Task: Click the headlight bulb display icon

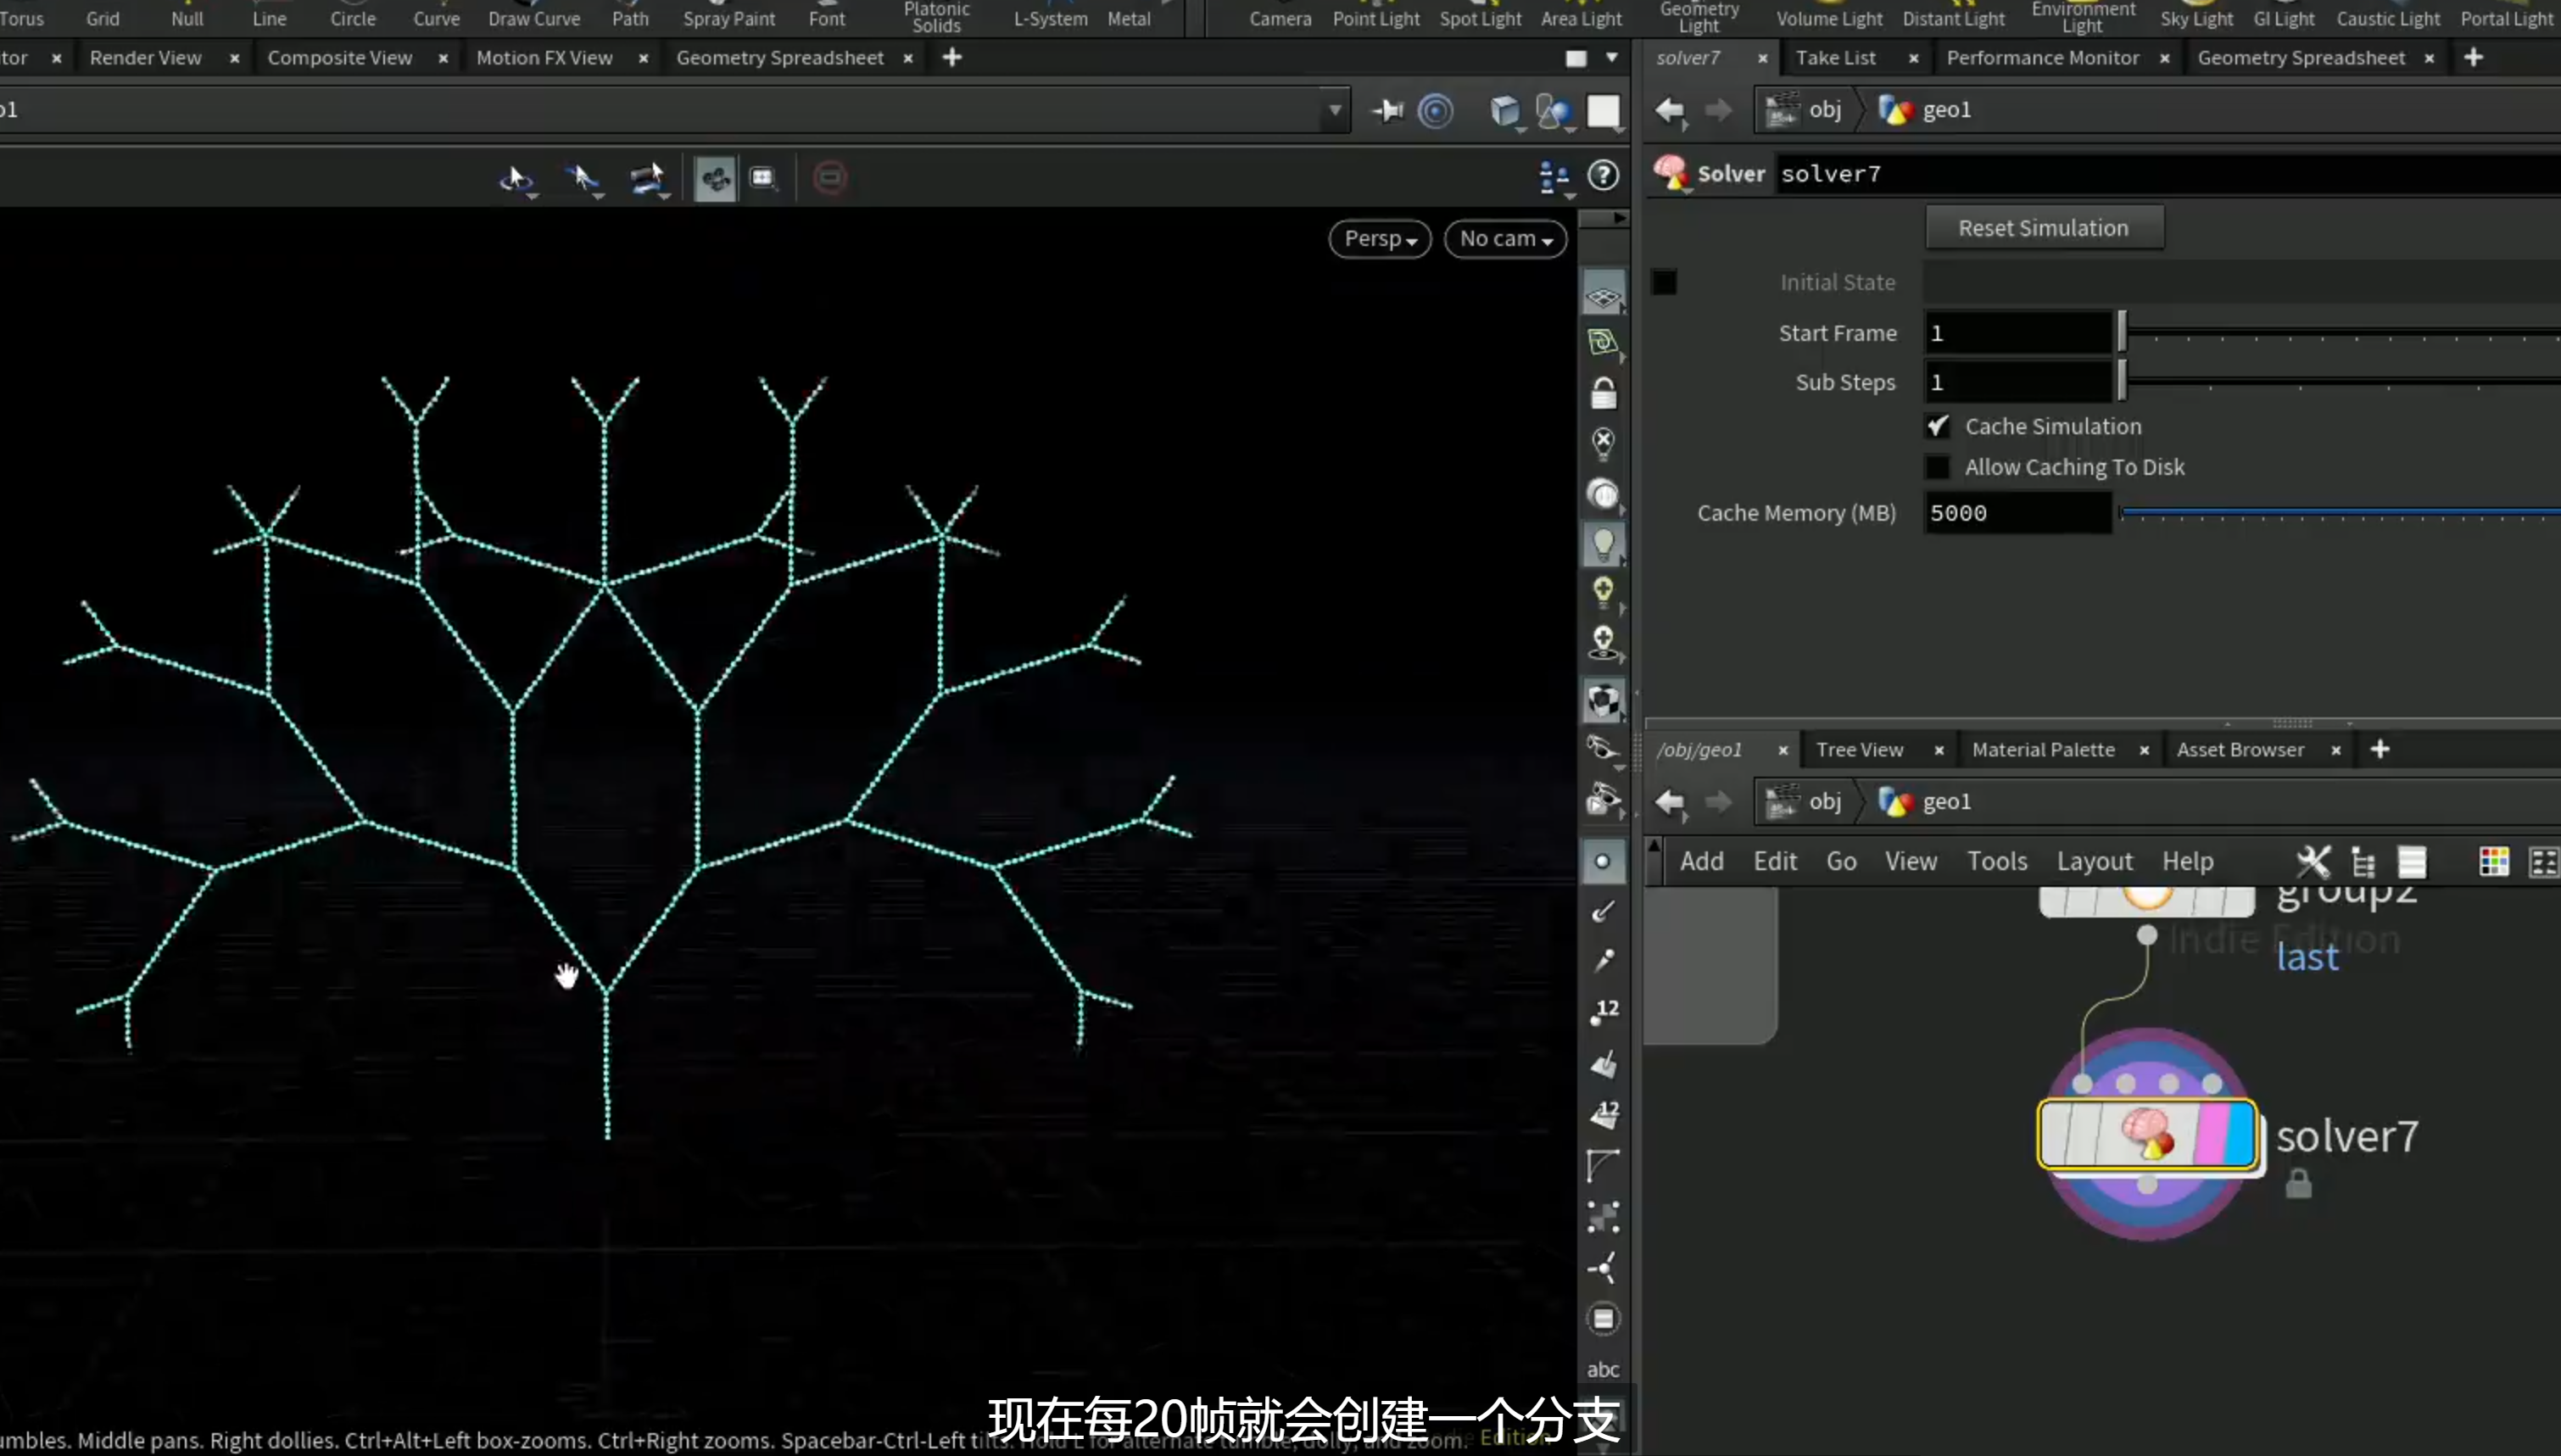Action: [1603, 544]
